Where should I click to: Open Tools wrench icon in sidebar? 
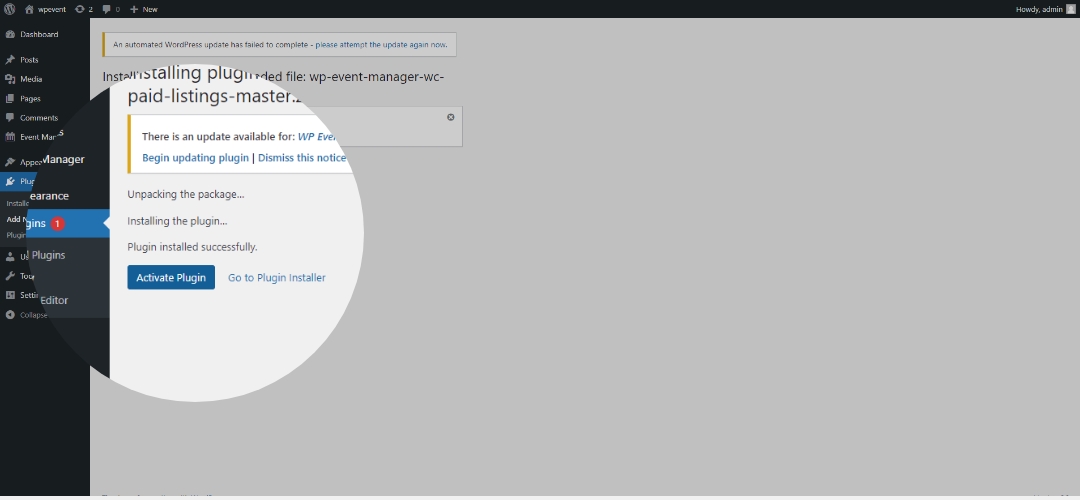tap(10, 275)
